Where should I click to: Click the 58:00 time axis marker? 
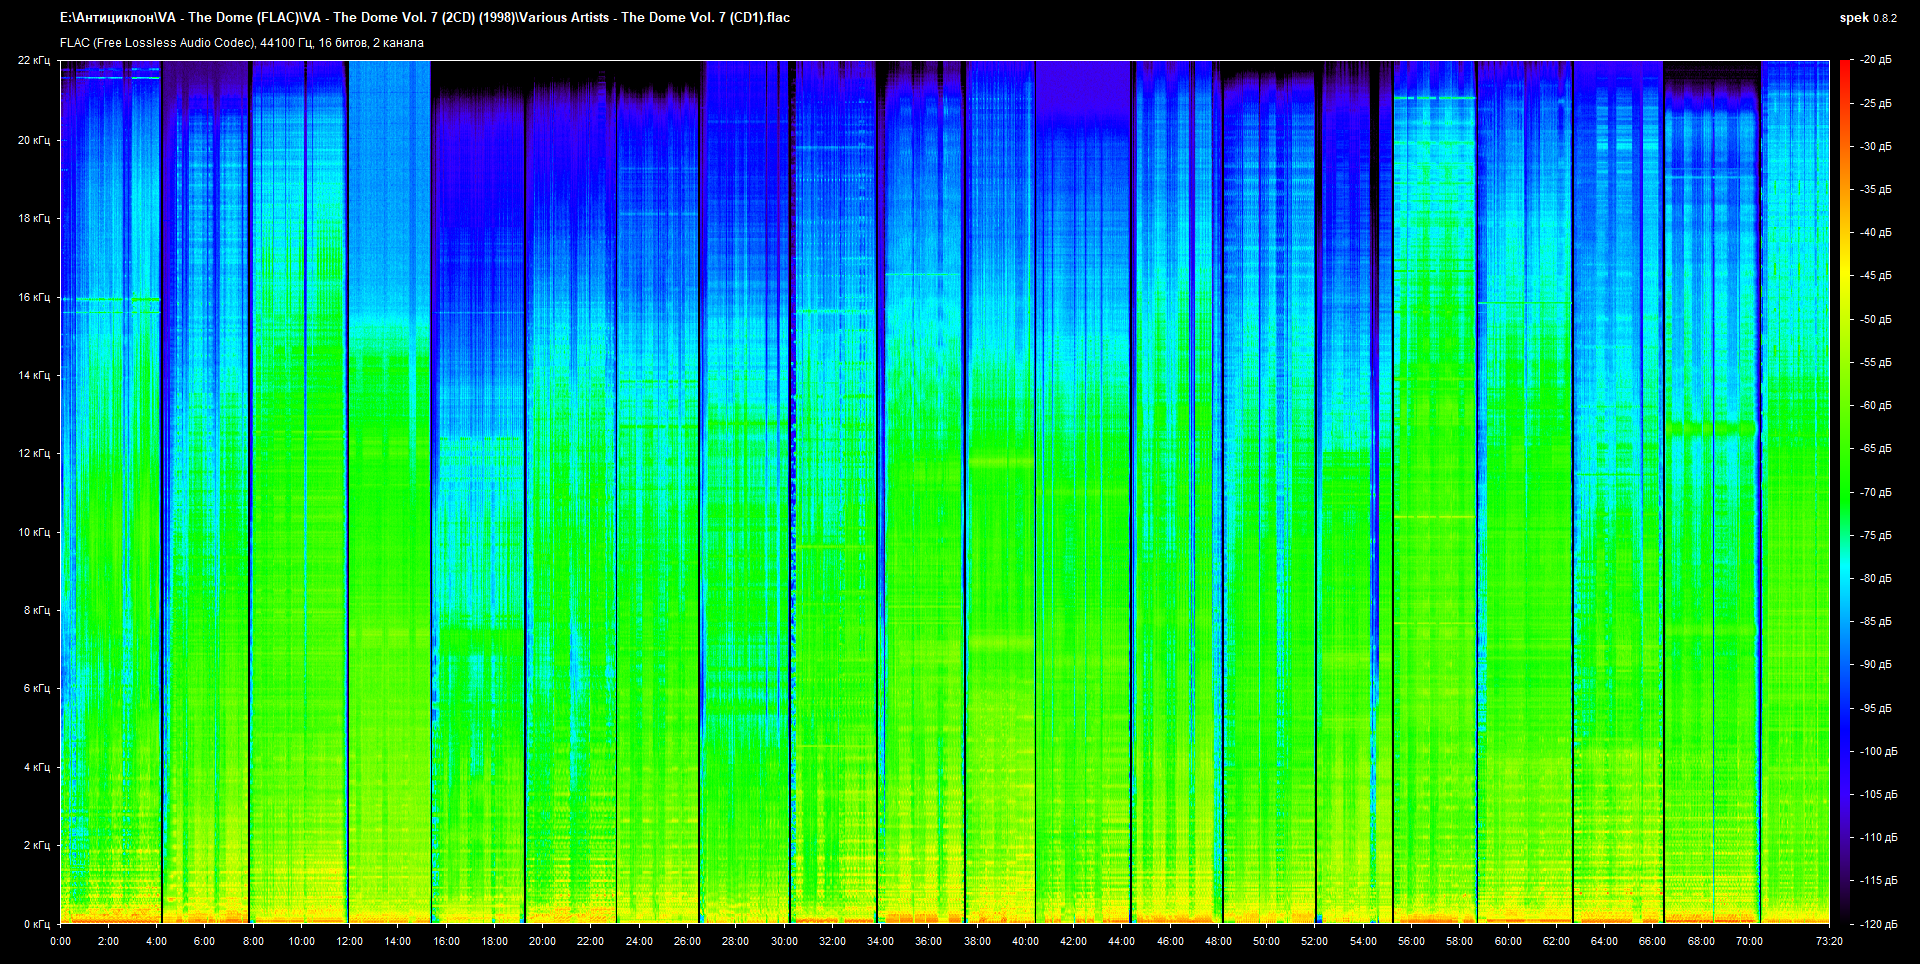pyautogui.click(x=1459, y=941)
